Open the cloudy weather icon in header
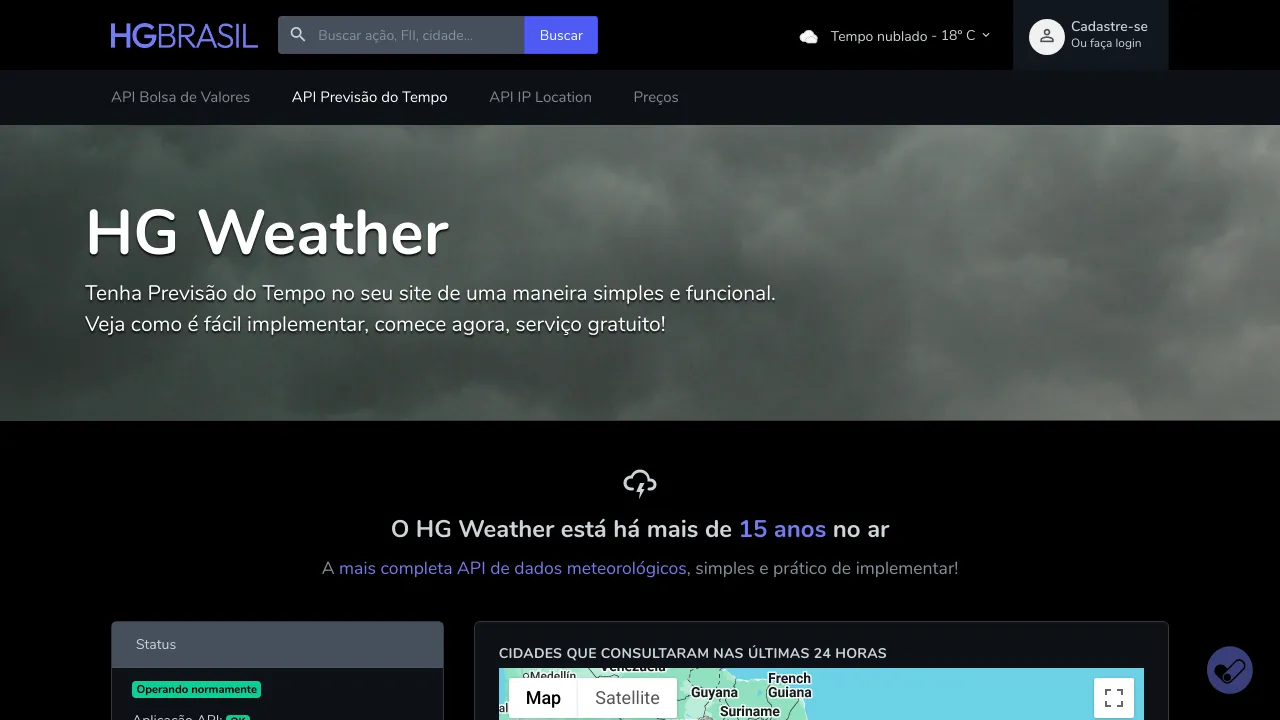1280x720 pixels. (809, 36)
